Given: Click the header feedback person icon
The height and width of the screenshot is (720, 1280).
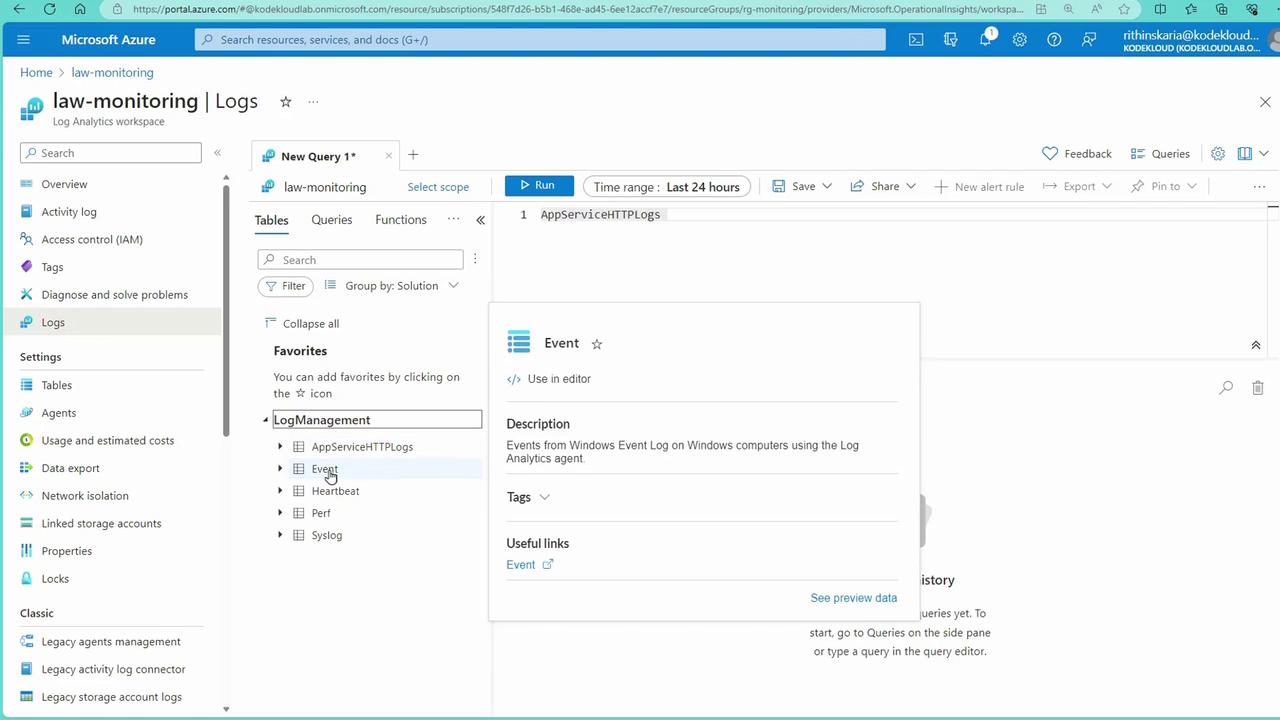Looking at the screenshot, I should pos(1089,40).
